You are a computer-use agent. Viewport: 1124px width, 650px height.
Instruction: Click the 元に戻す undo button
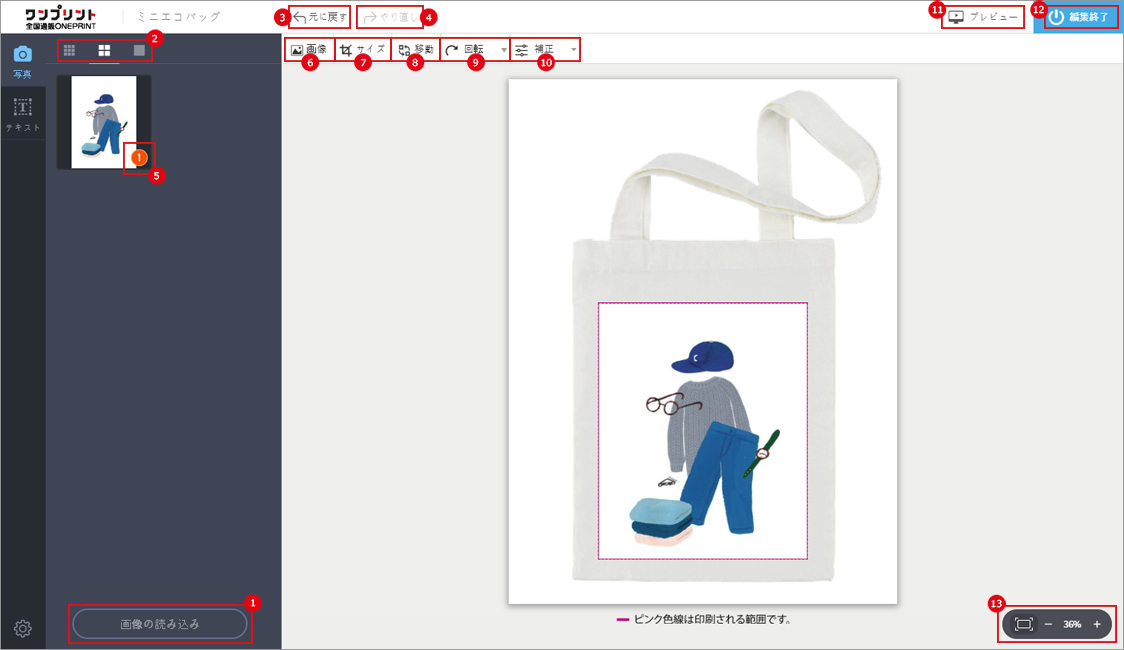(x=320, y=17)
